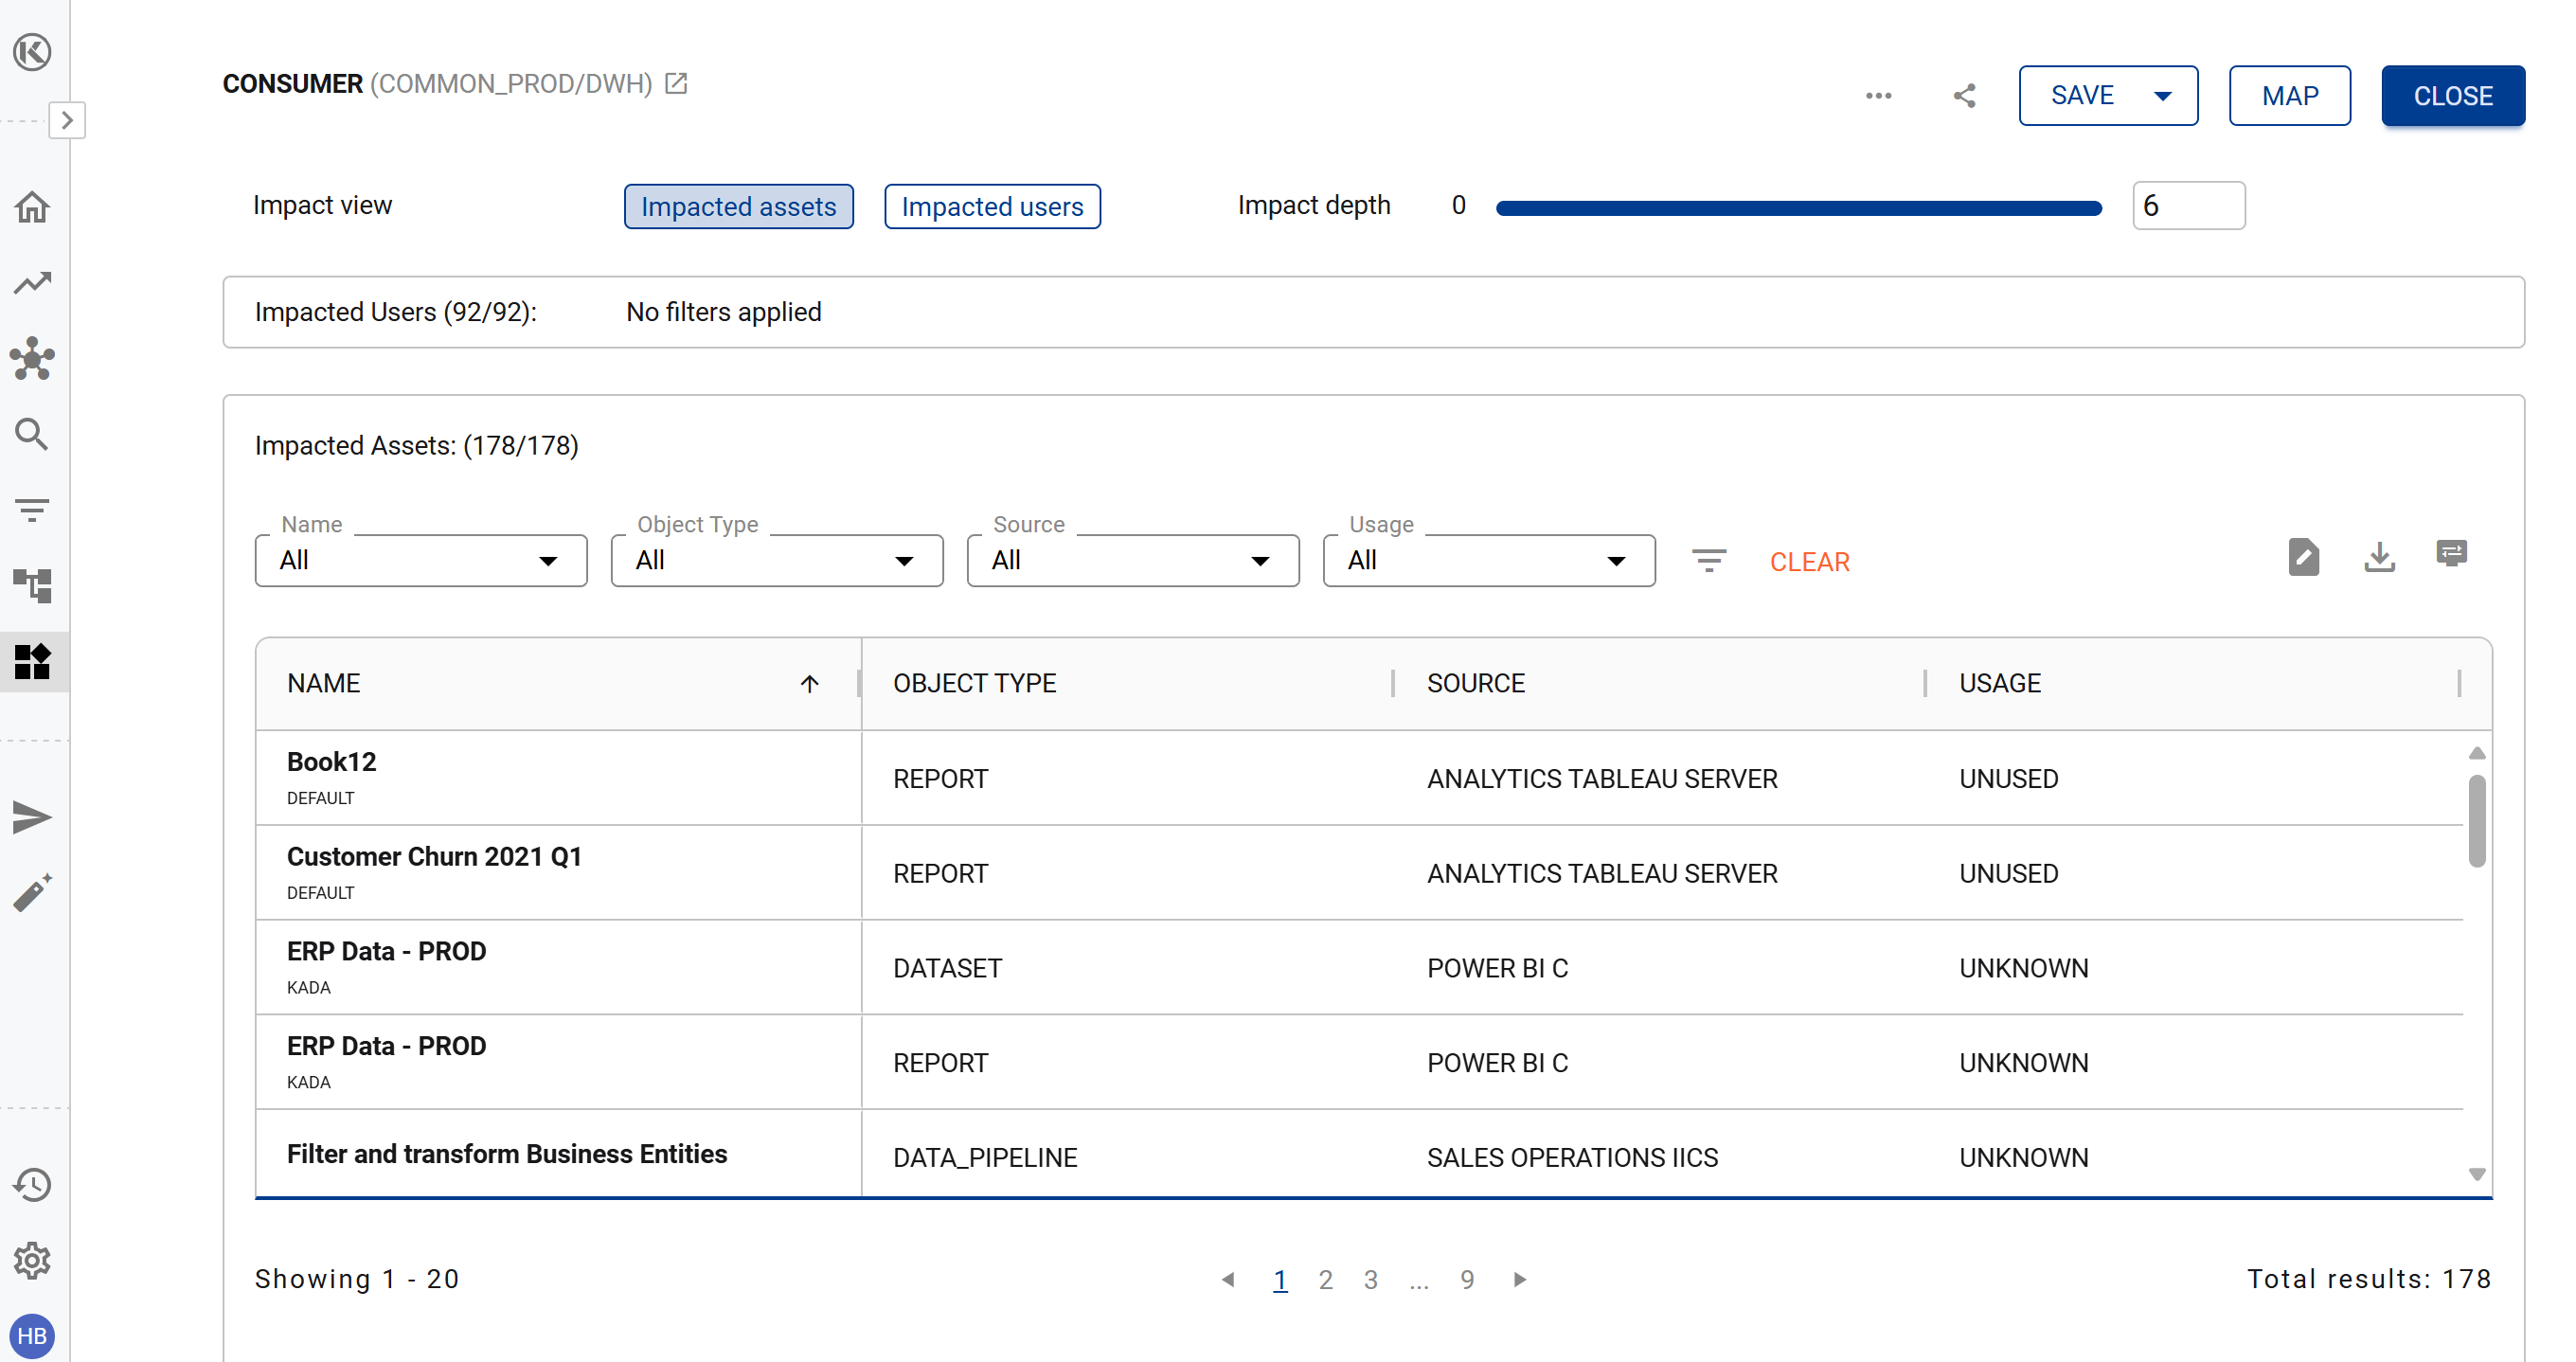The width and height of the screenshot is (2576, 1362).
Task: Open the SAVE button dropdown arrow
Action: coord(2162,96)
